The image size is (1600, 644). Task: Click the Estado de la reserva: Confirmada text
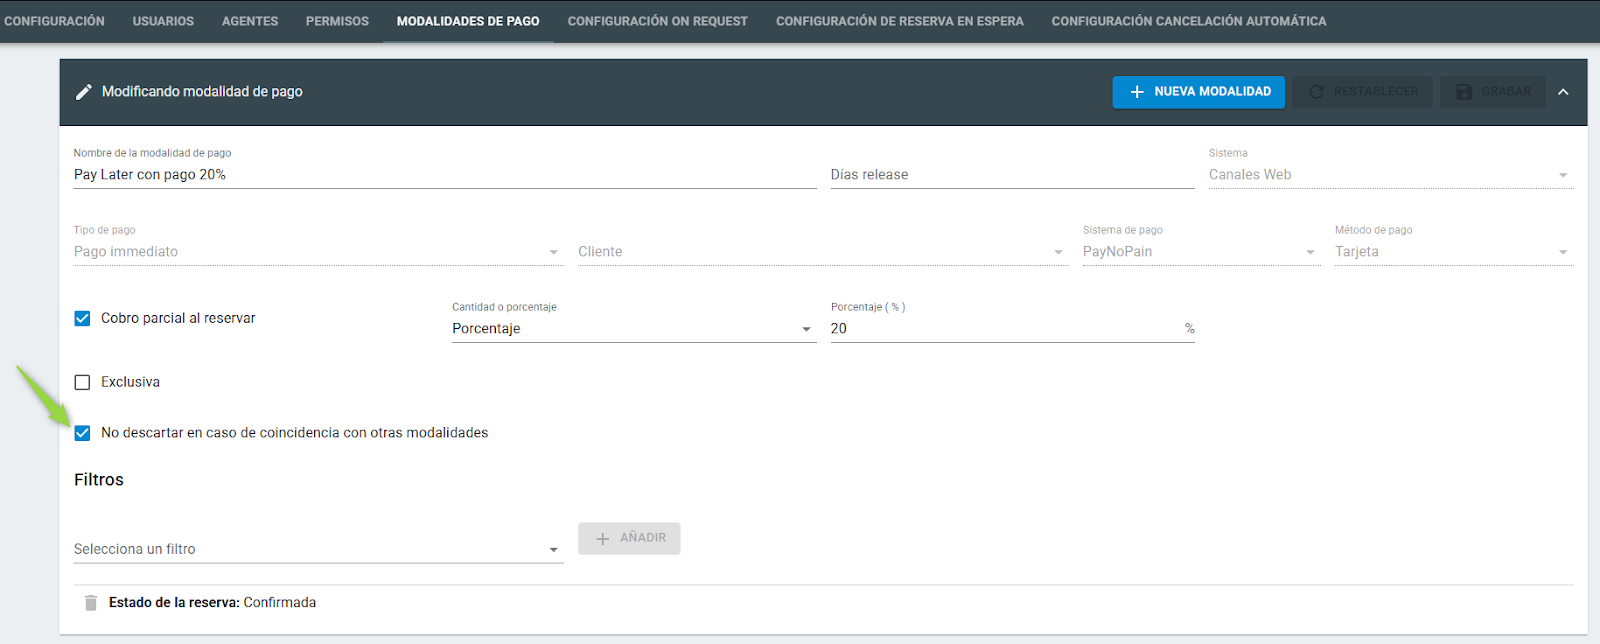[212, 603]
